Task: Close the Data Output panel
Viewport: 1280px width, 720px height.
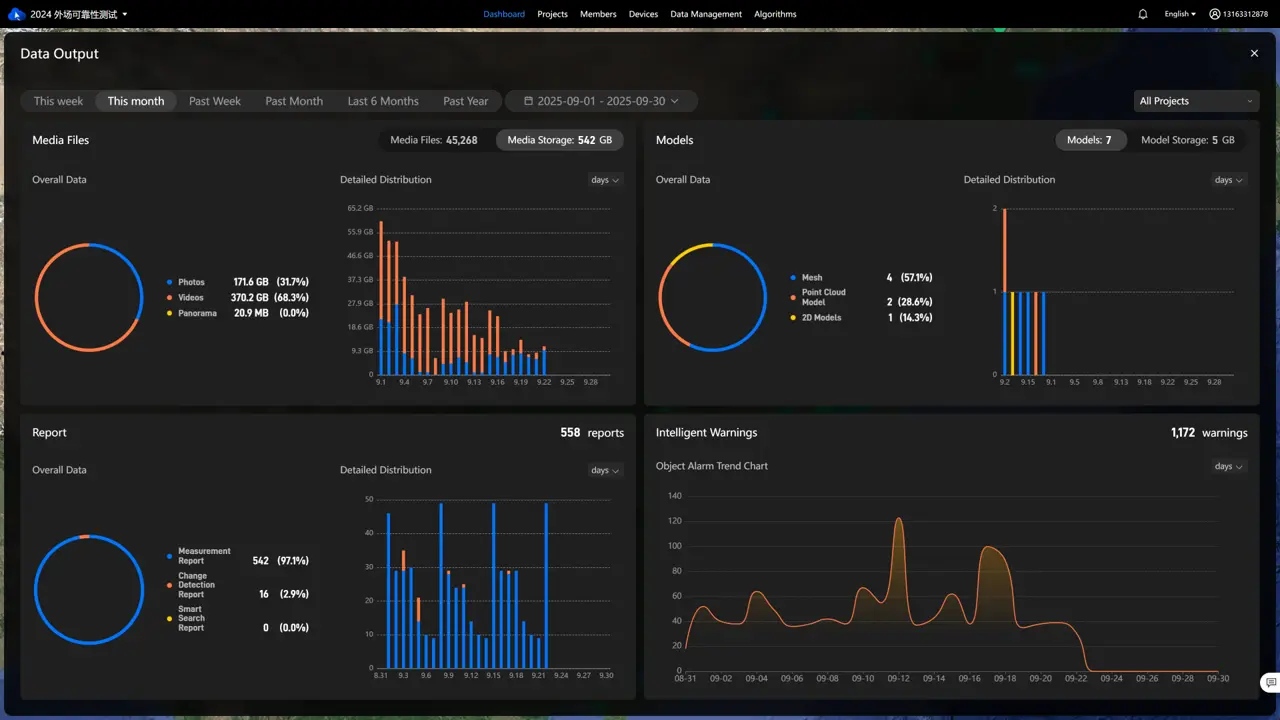Action: tap(1254, 54)
